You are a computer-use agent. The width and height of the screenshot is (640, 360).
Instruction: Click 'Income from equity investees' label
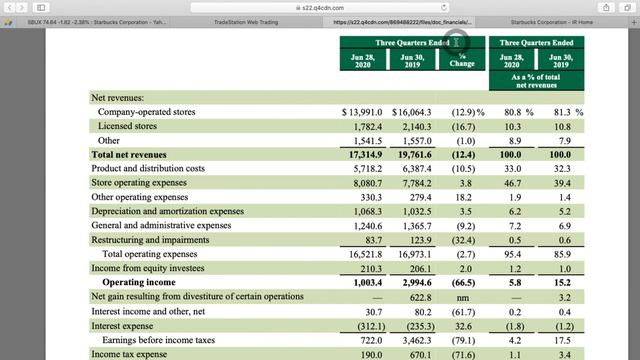(x=148, y=268)
